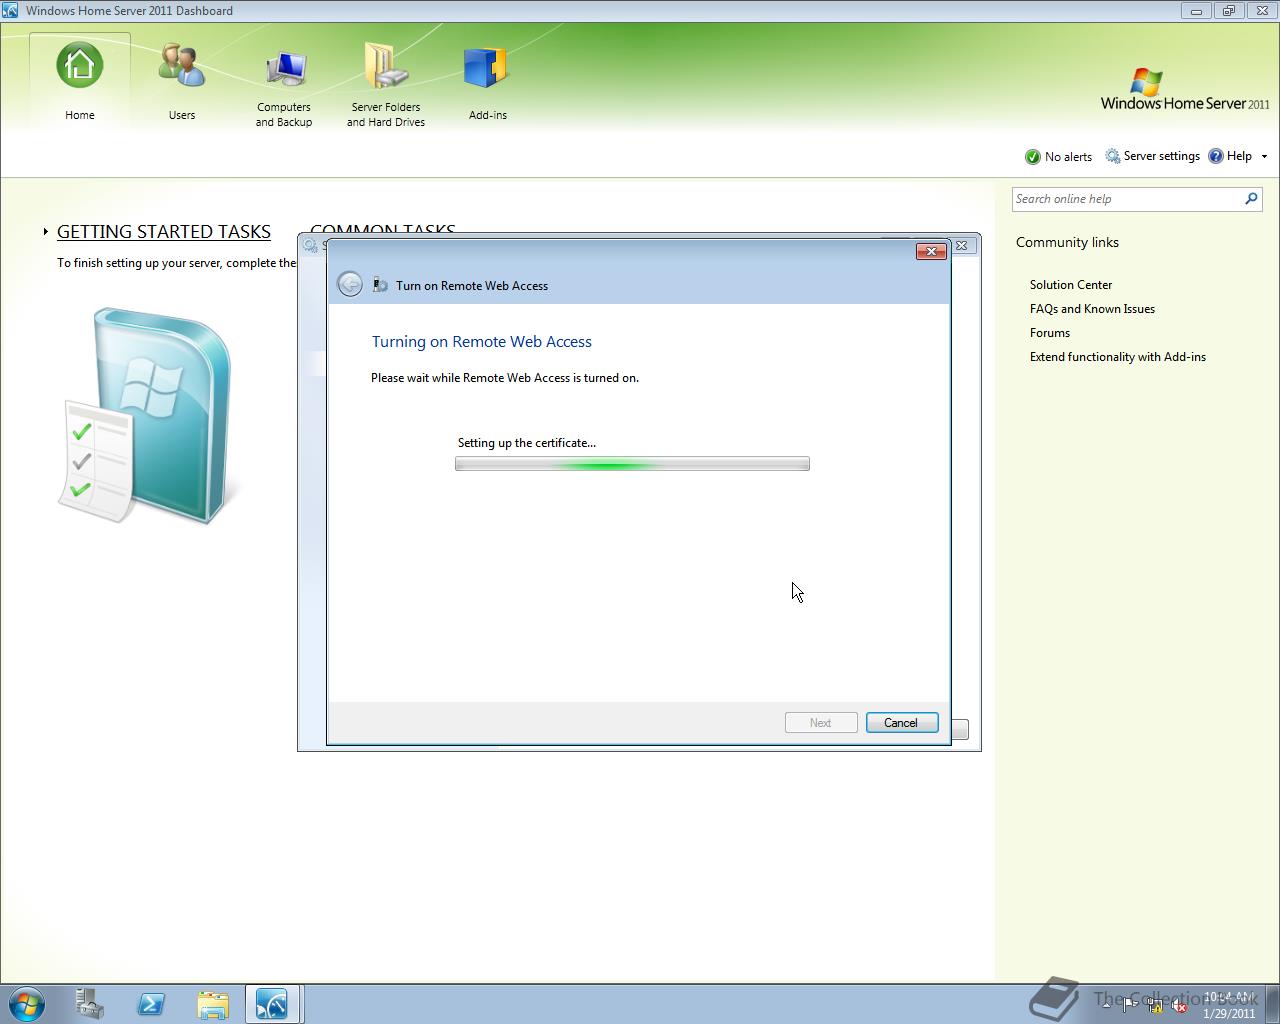Open Extend functionality with Add-ins link
Screen dimensions: 1280x1024
click(x=1118, y=357)
